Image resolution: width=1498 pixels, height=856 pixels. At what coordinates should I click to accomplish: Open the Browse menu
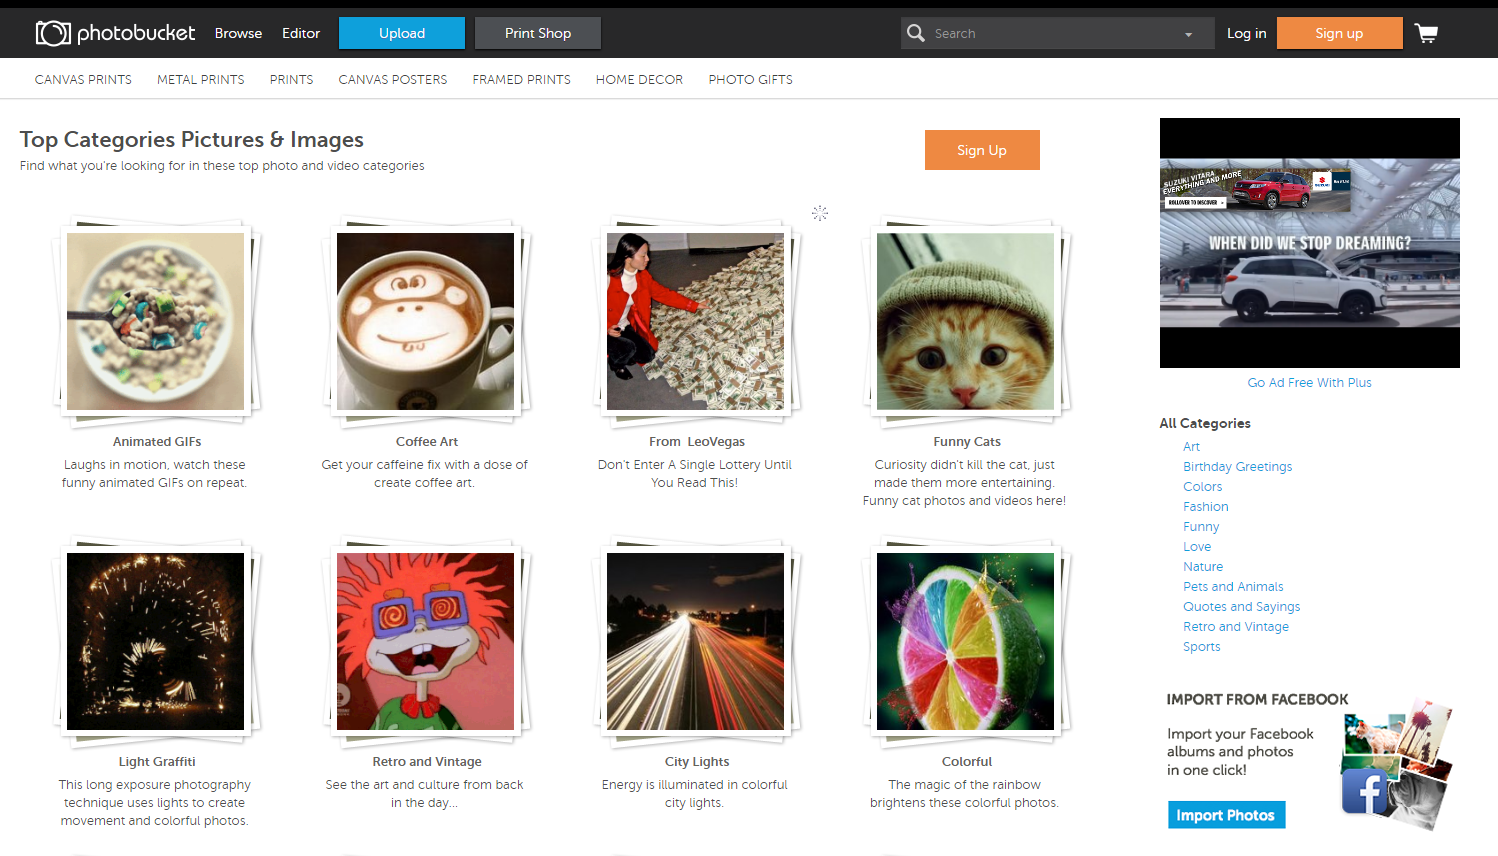238,32
